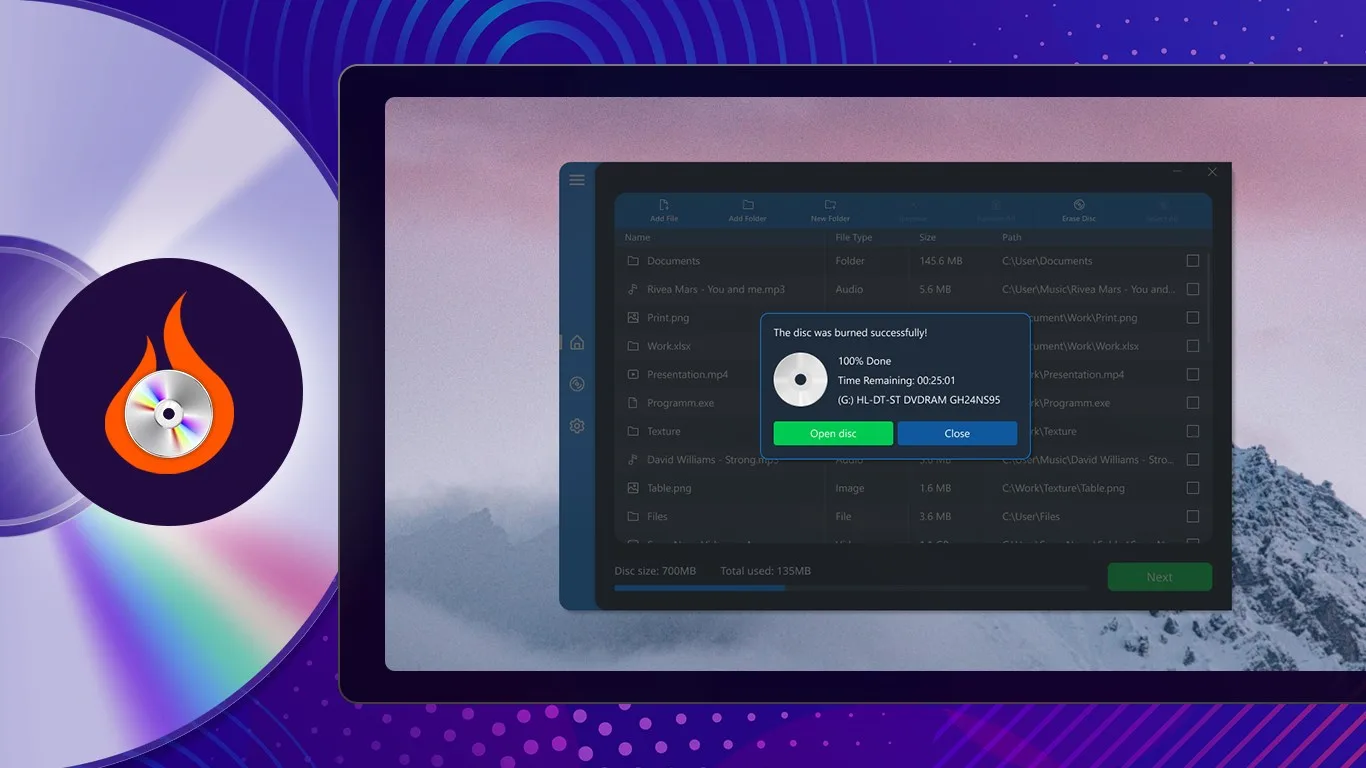Click the Add File toolbar icon
This screenshot has width=1366, height=768.
(664, 210)
